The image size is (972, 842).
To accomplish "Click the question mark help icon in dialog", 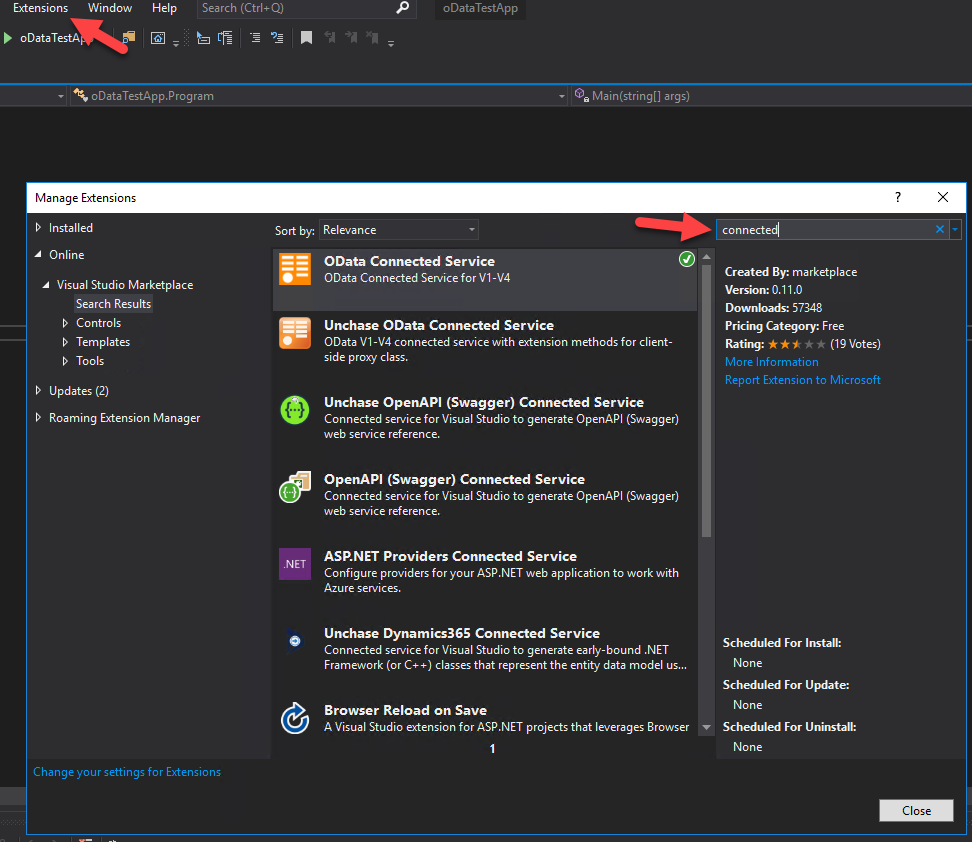I will pyautogui.click(x=897, y=197).
